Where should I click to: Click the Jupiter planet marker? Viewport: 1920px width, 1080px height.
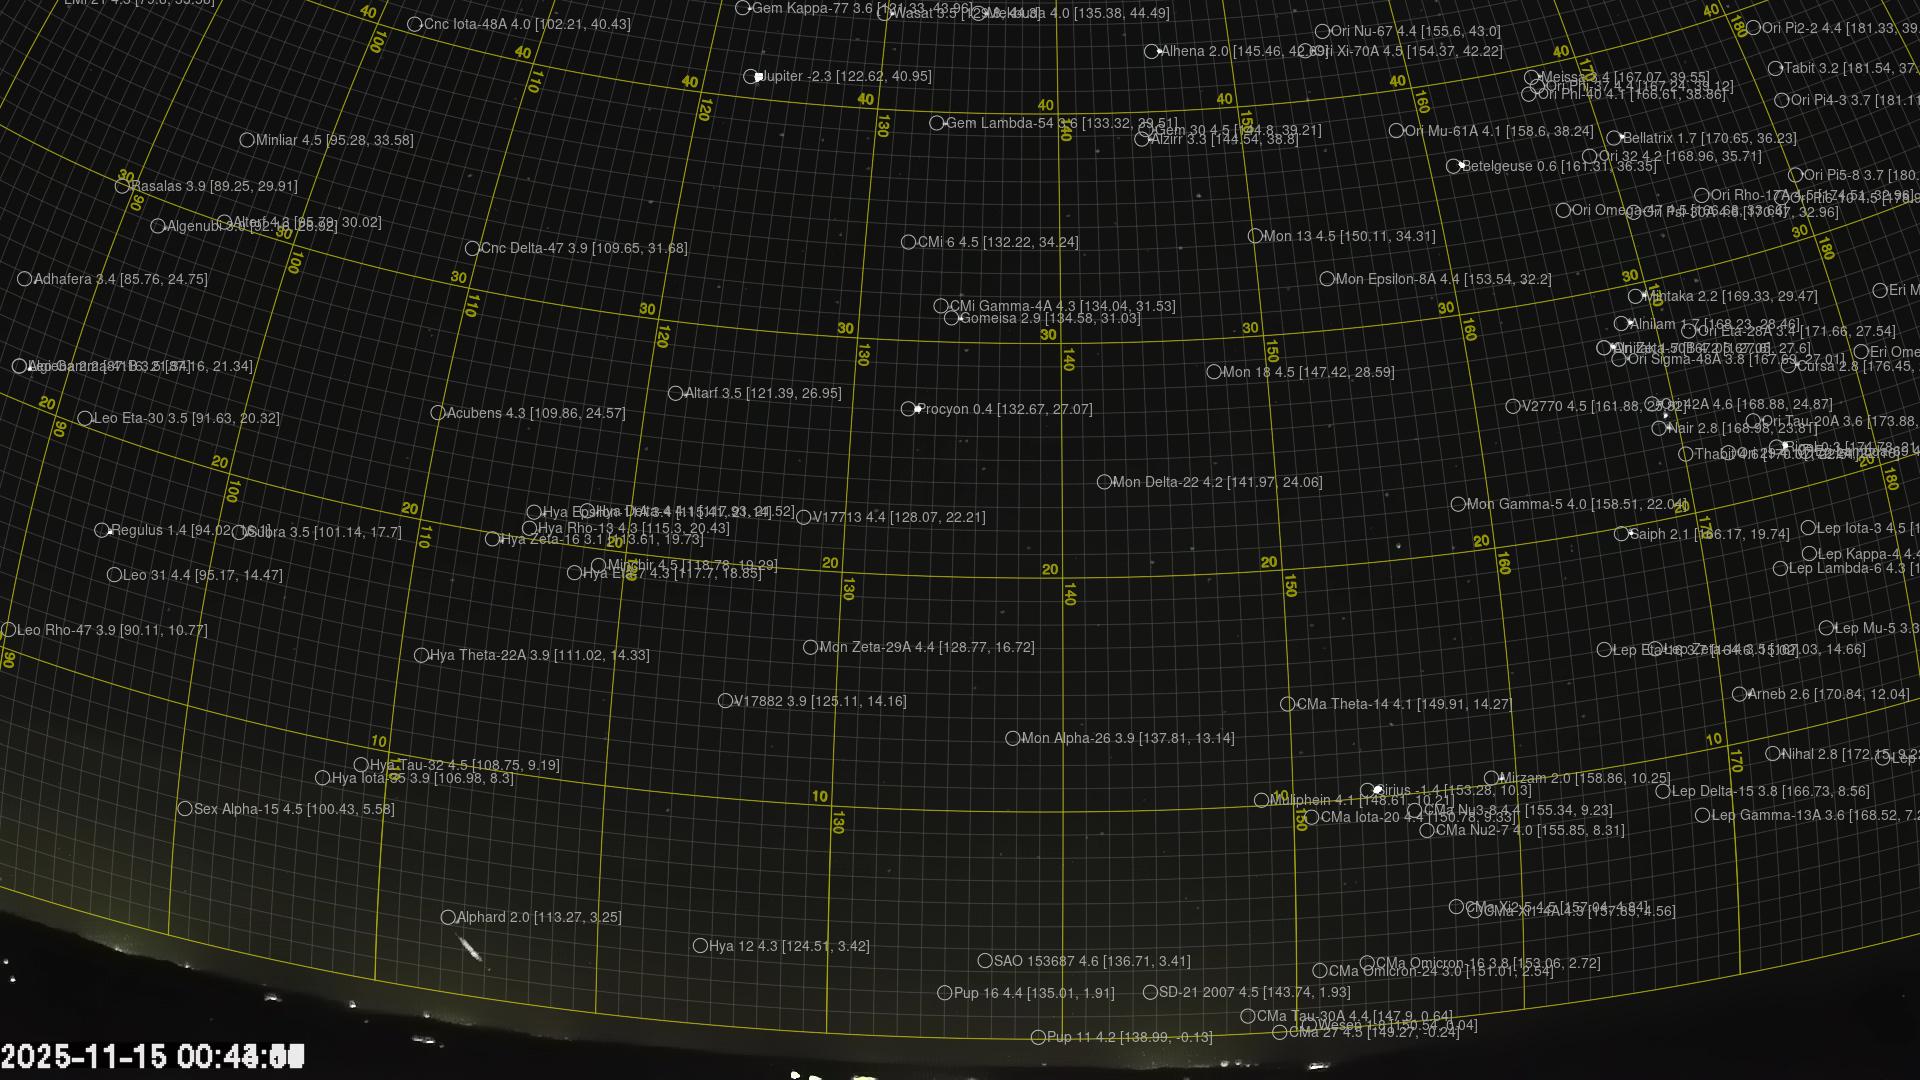coord(751,77)
